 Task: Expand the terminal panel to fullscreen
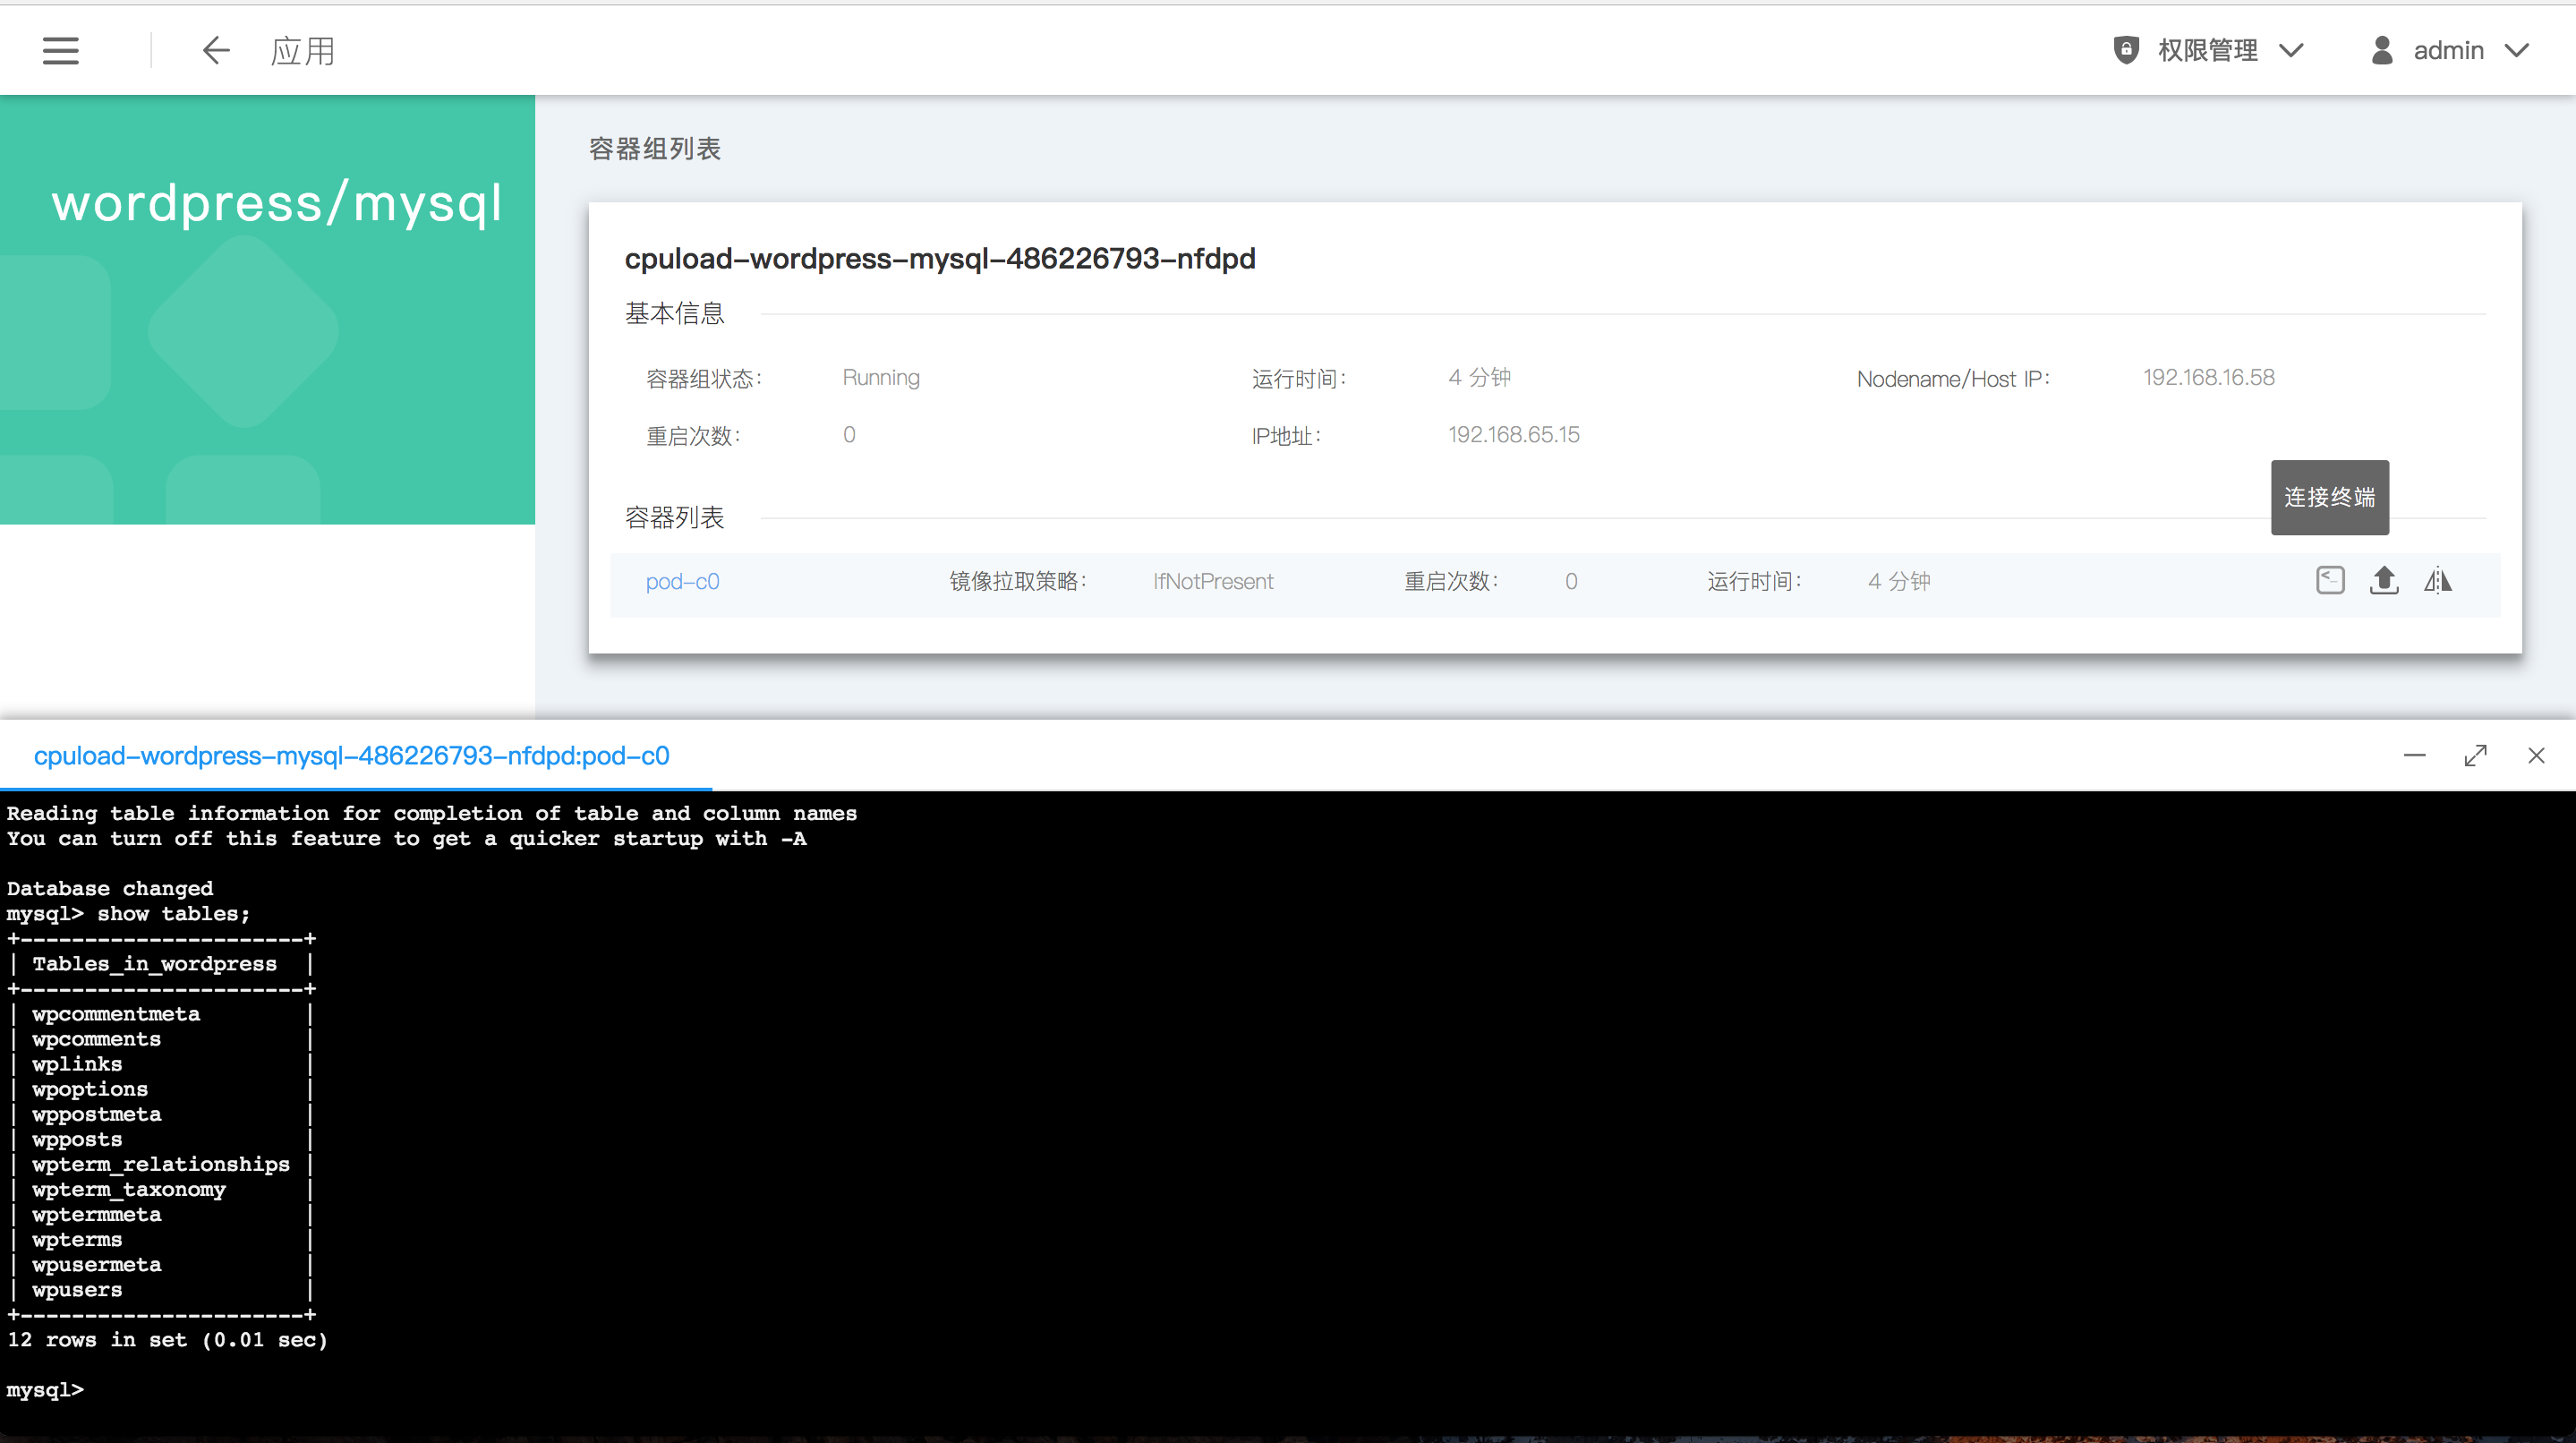click(2475, 756)
